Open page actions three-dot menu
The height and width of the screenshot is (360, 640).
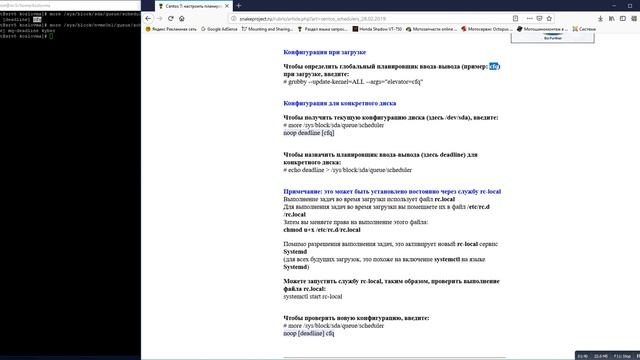pyautogui.click(x=529, y=18)
